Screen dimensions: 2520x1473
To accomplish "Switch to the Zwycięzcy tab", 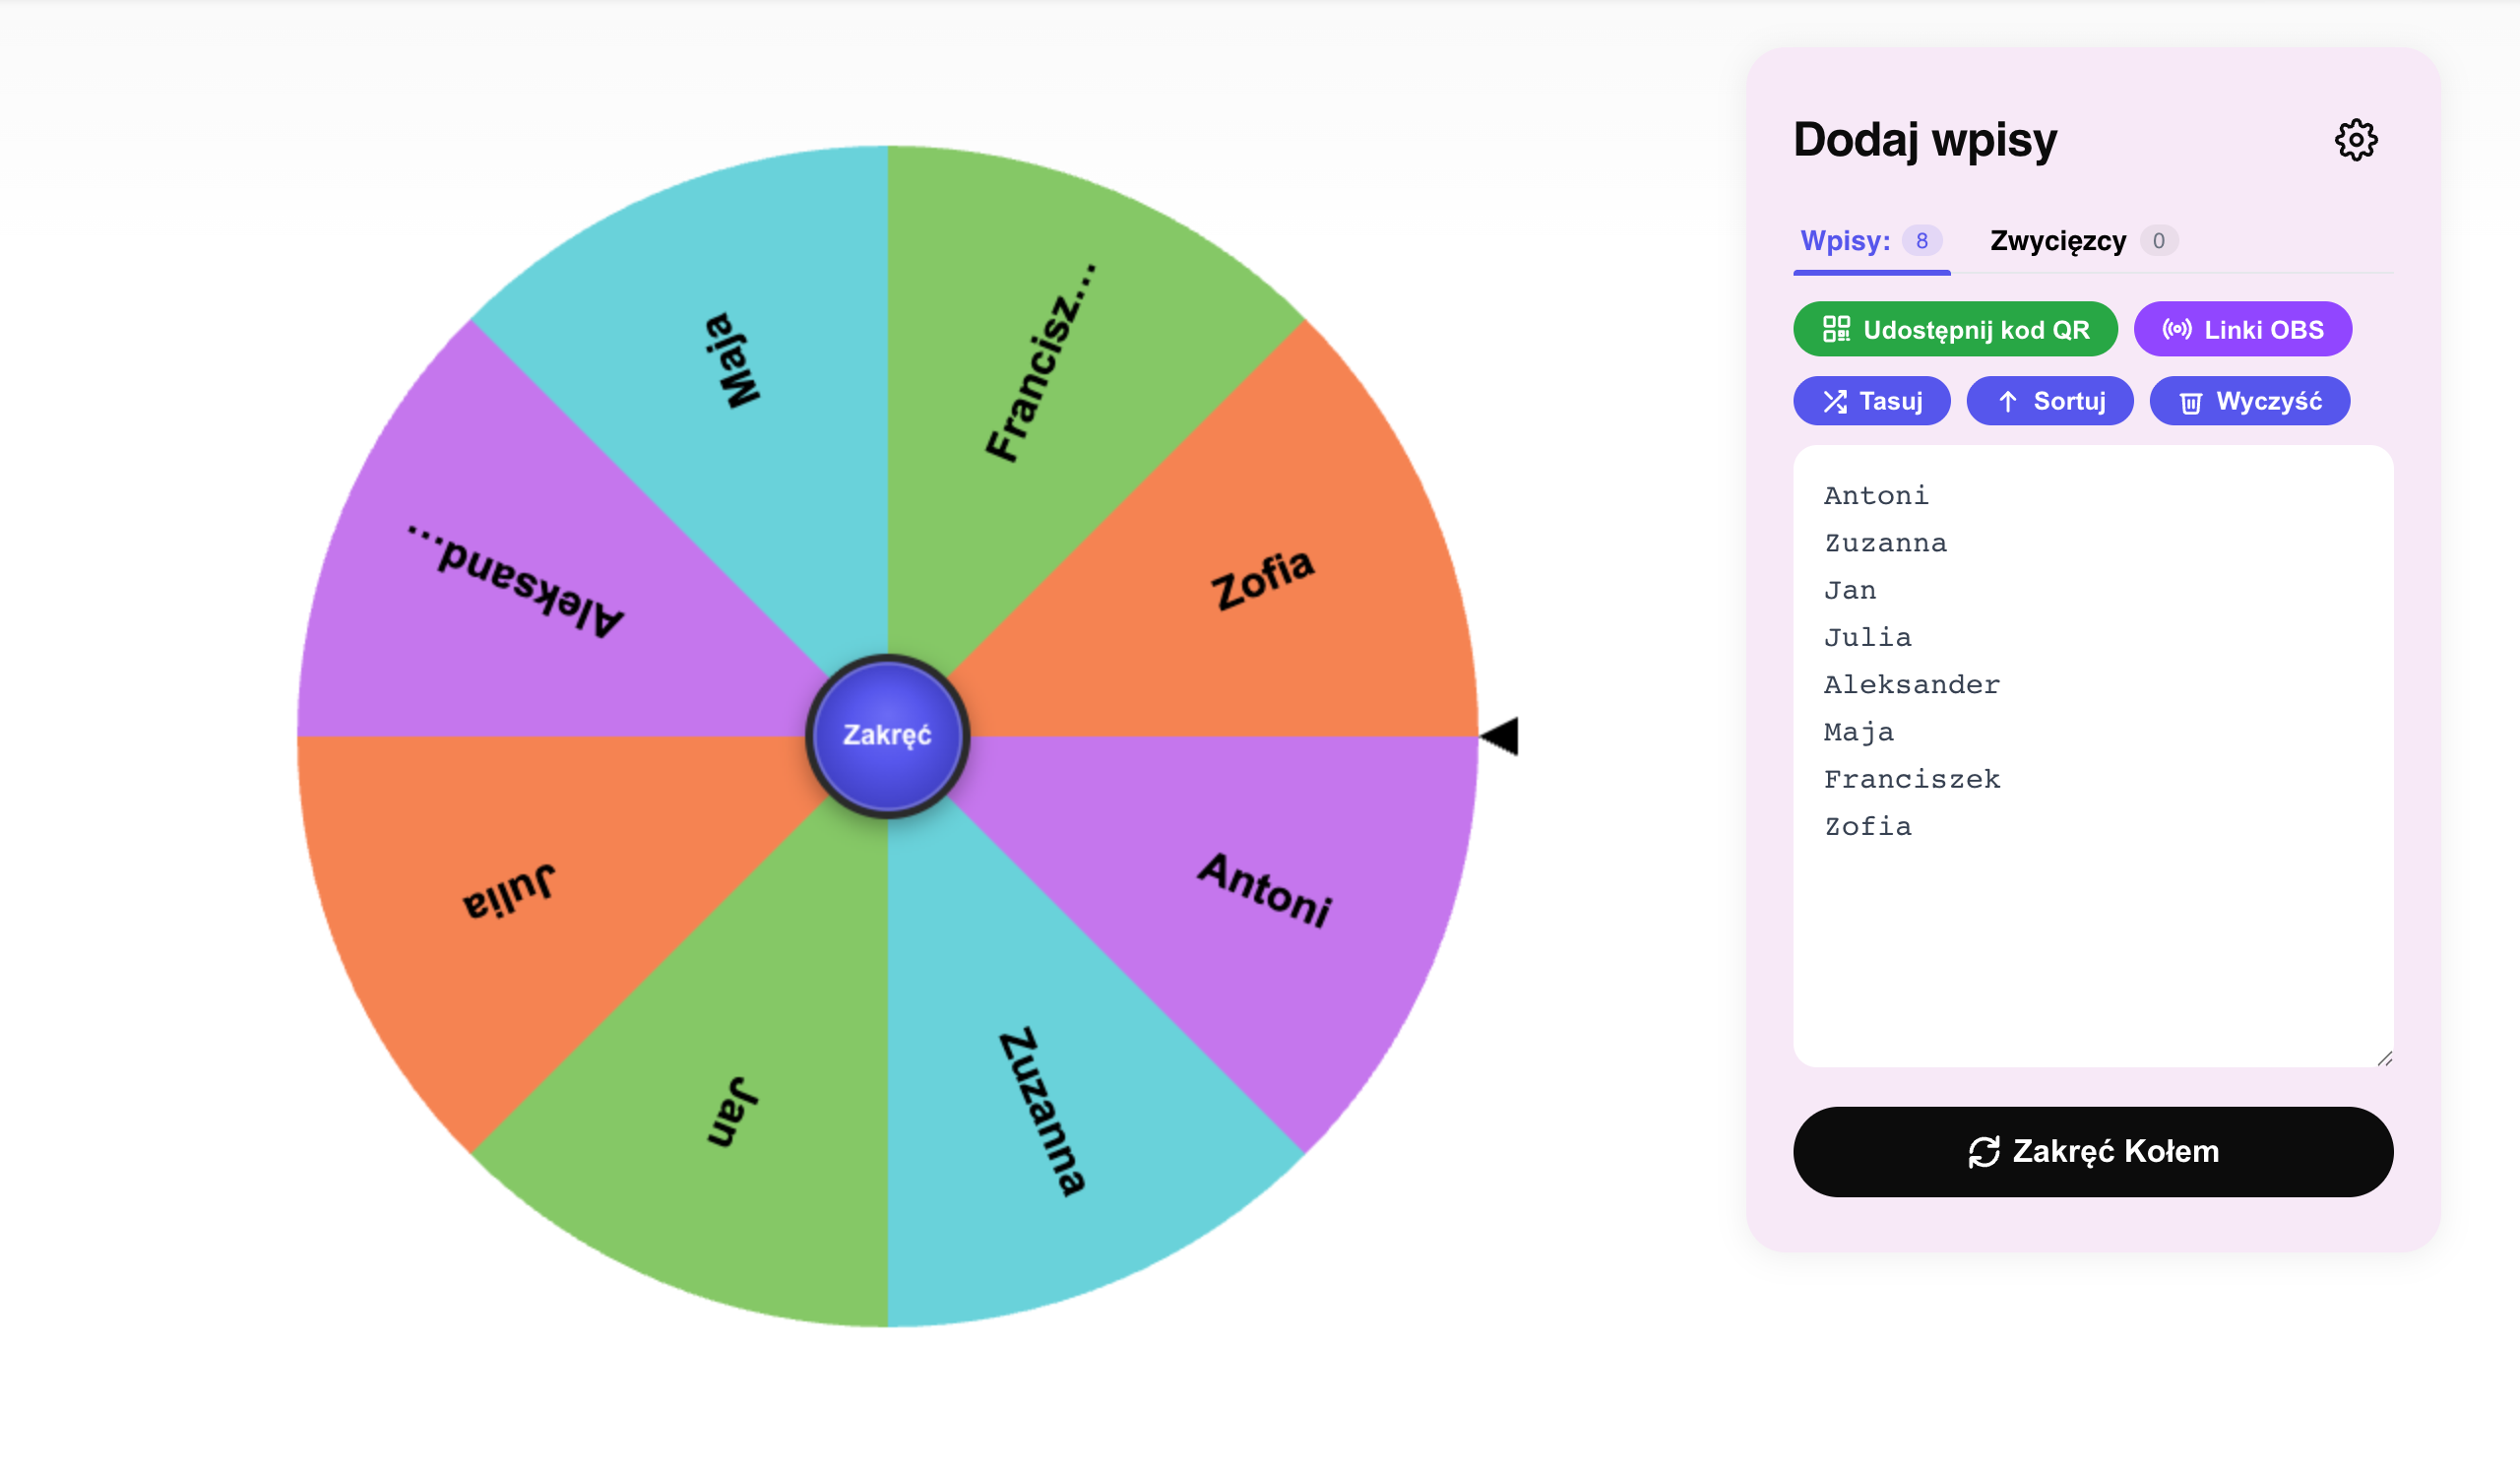I will tap(2083, 241).
